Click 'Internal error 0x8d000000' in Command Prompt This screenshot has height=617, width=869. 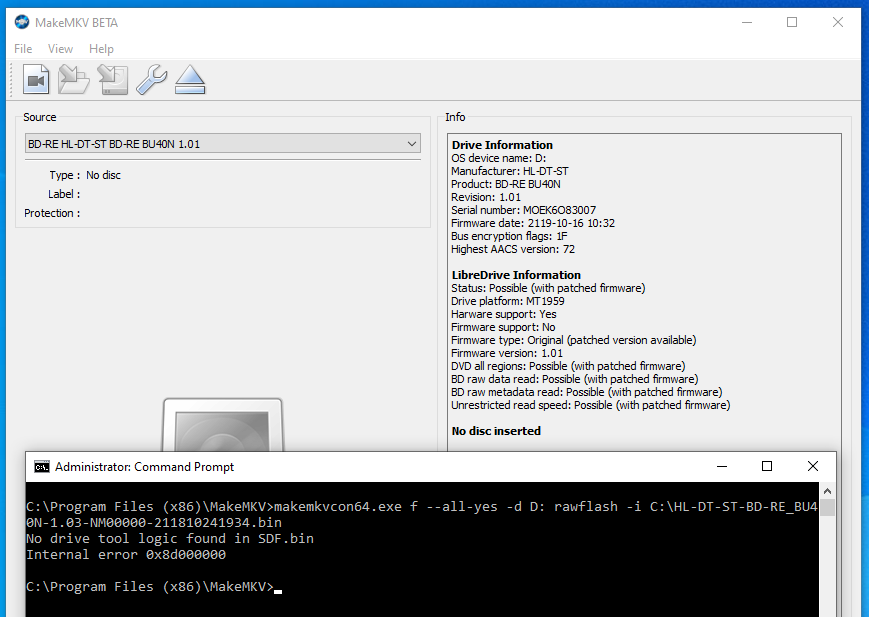pyautogui.click(x=126, y=554)
